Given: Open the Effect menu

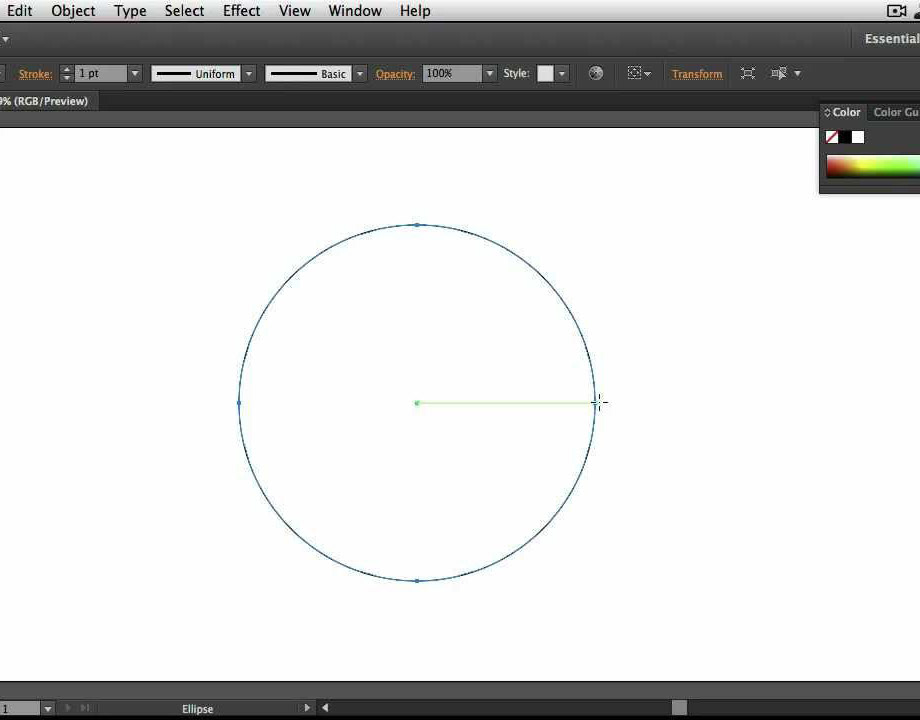Looking at the screenshot, I should tap(241, 11).
